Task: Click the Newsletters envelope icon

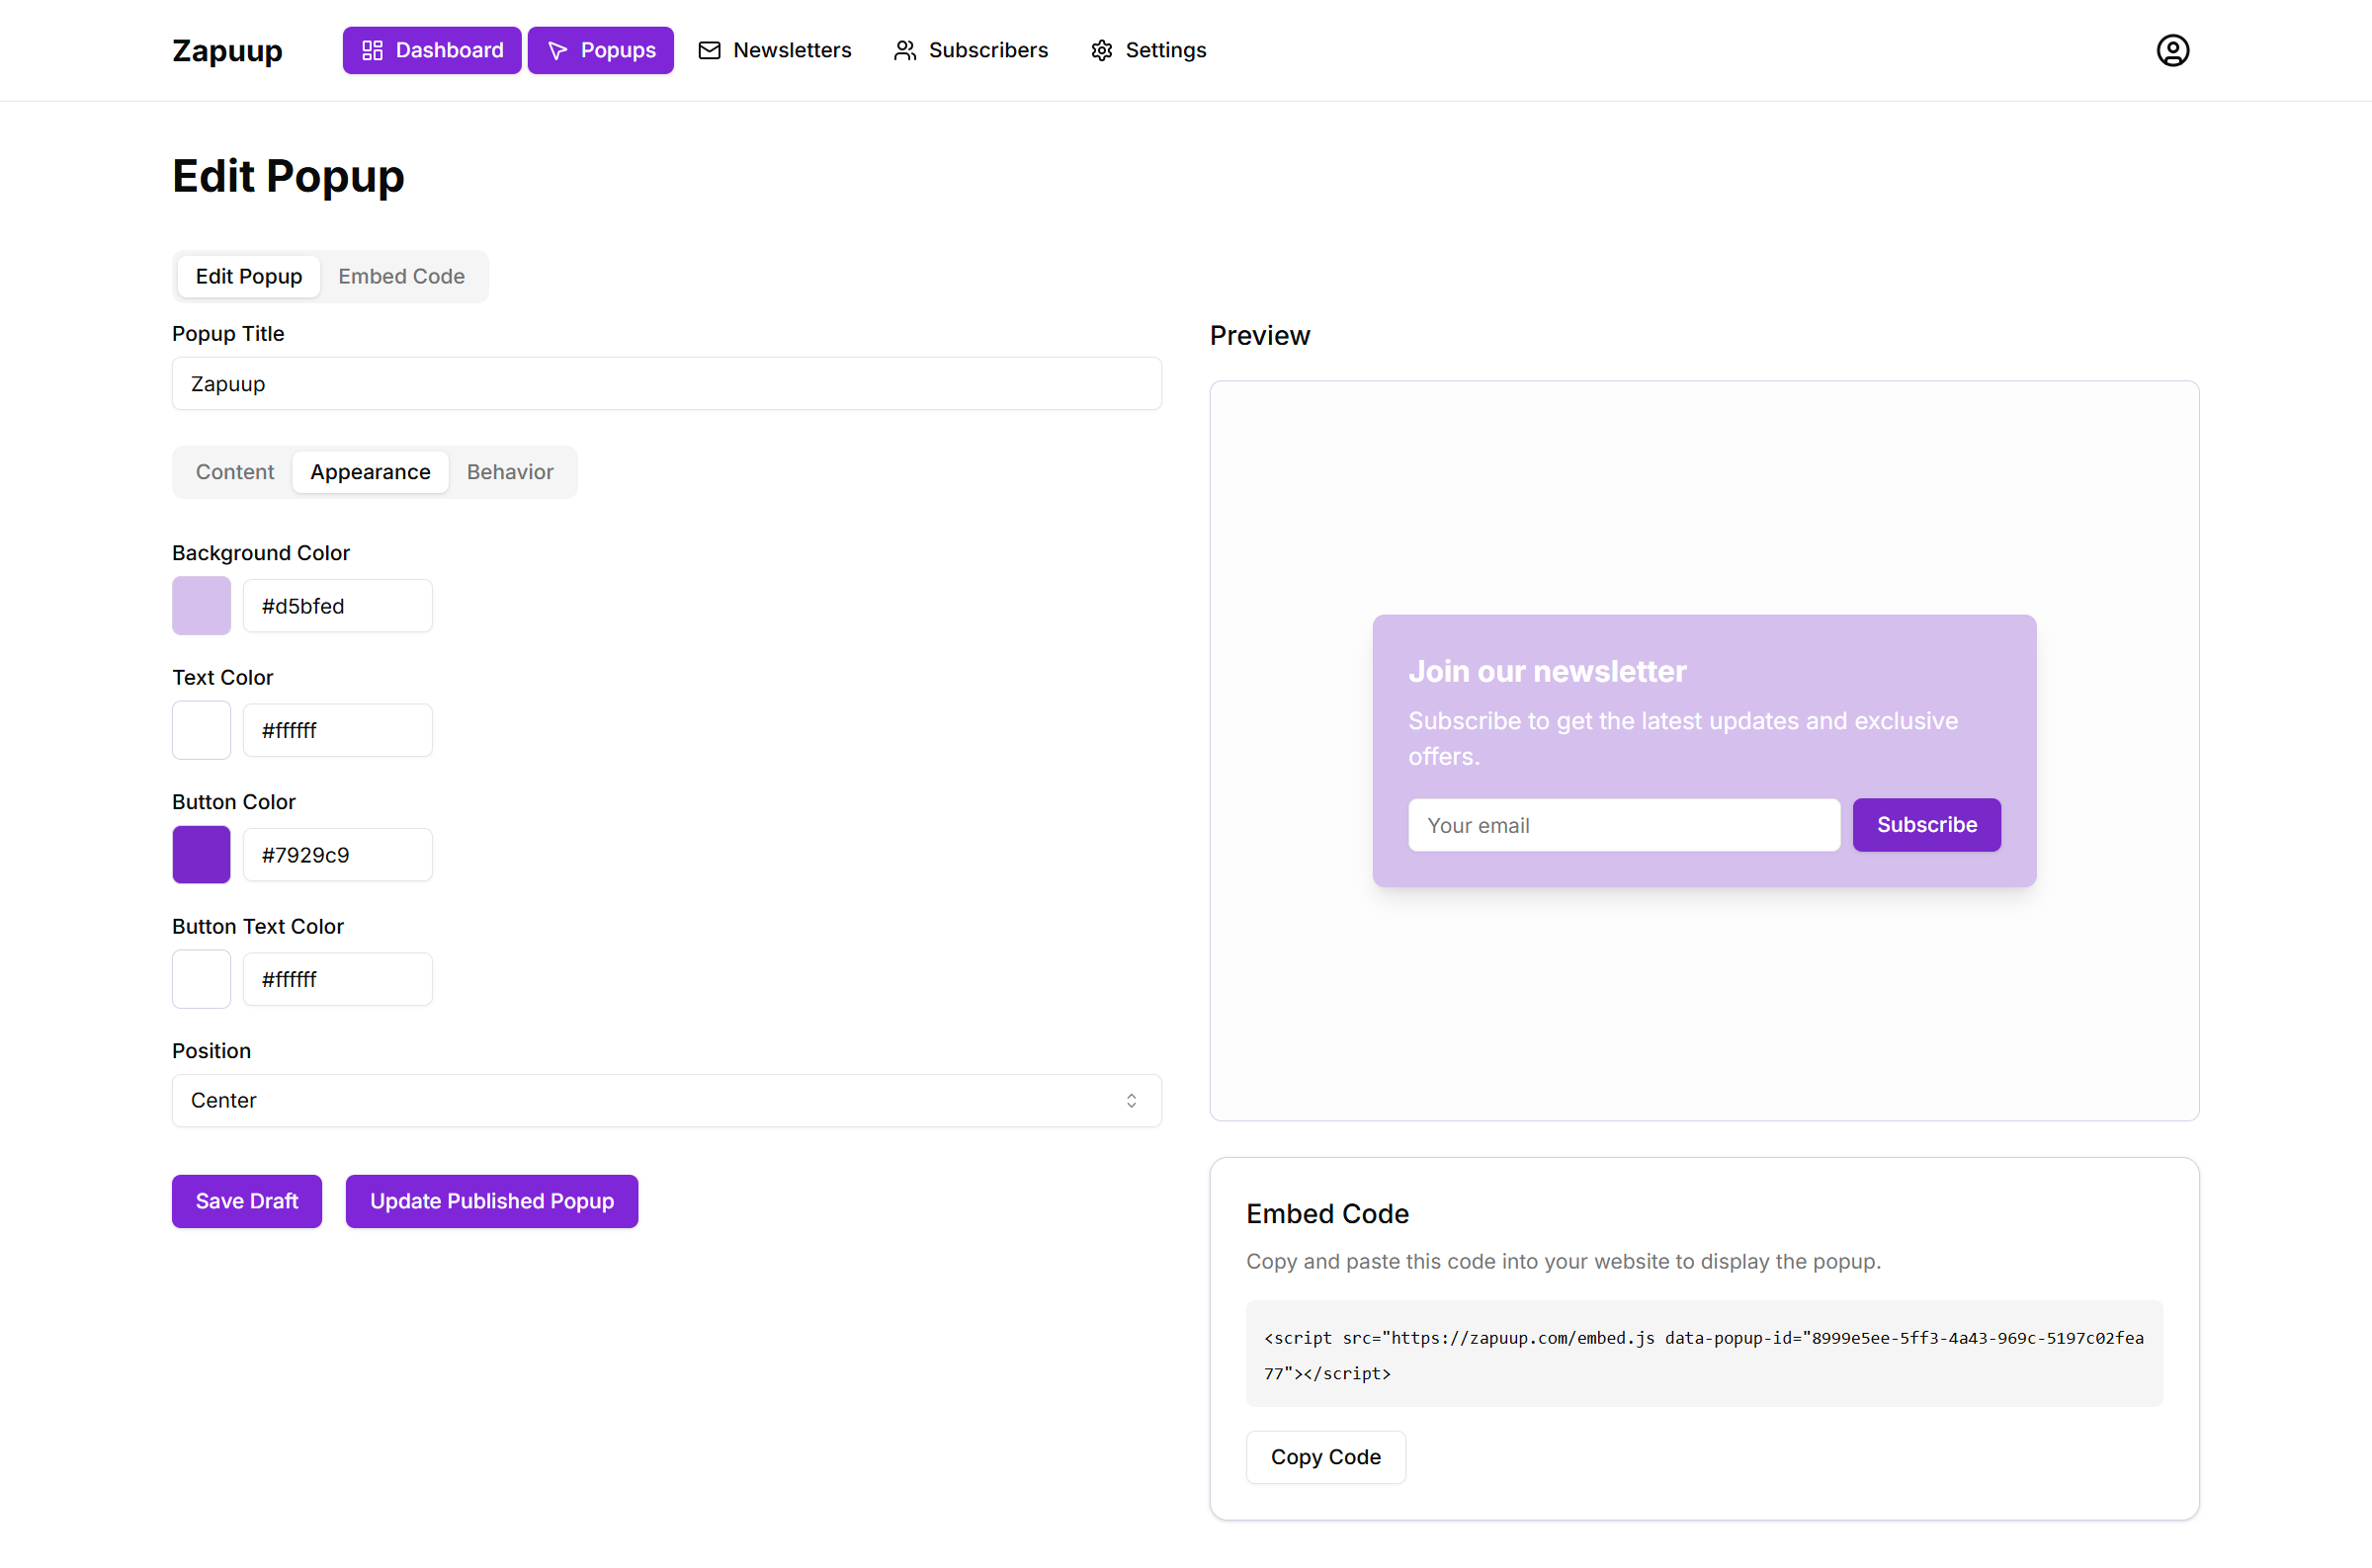Action: [709, 50]
